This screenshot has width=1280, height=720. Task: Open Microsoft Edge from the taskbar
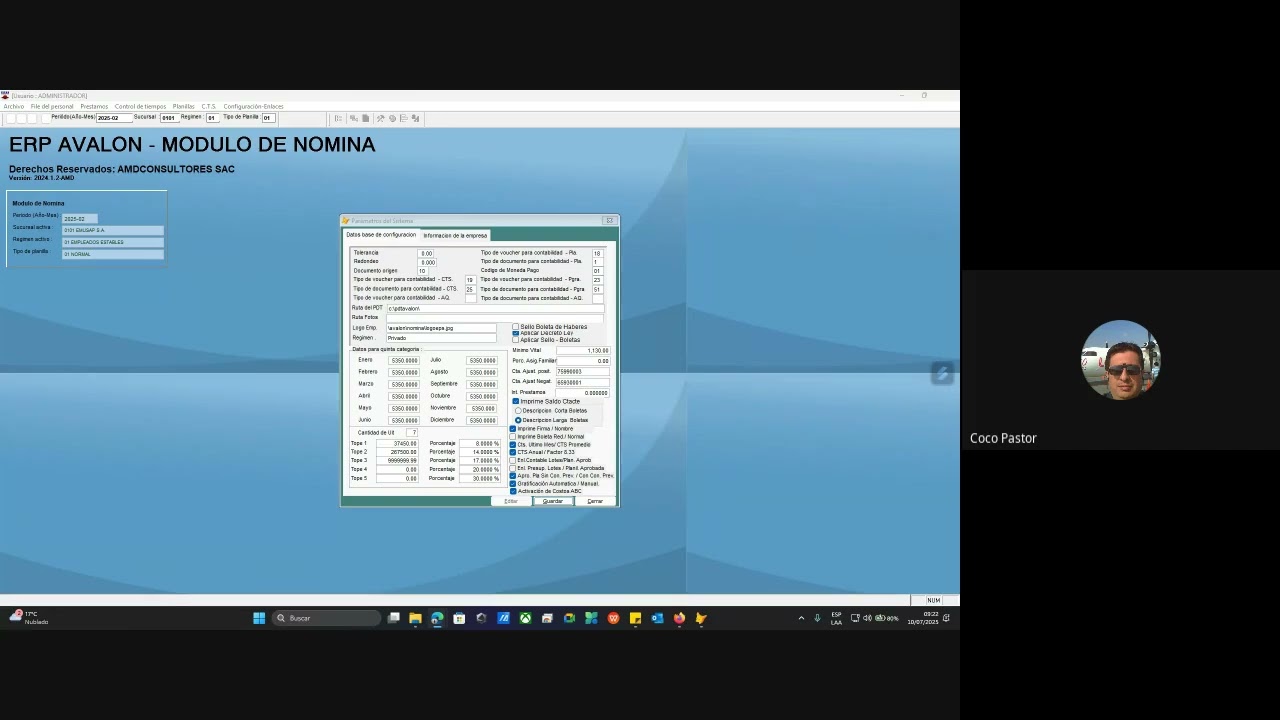click(x=437, y=618)
